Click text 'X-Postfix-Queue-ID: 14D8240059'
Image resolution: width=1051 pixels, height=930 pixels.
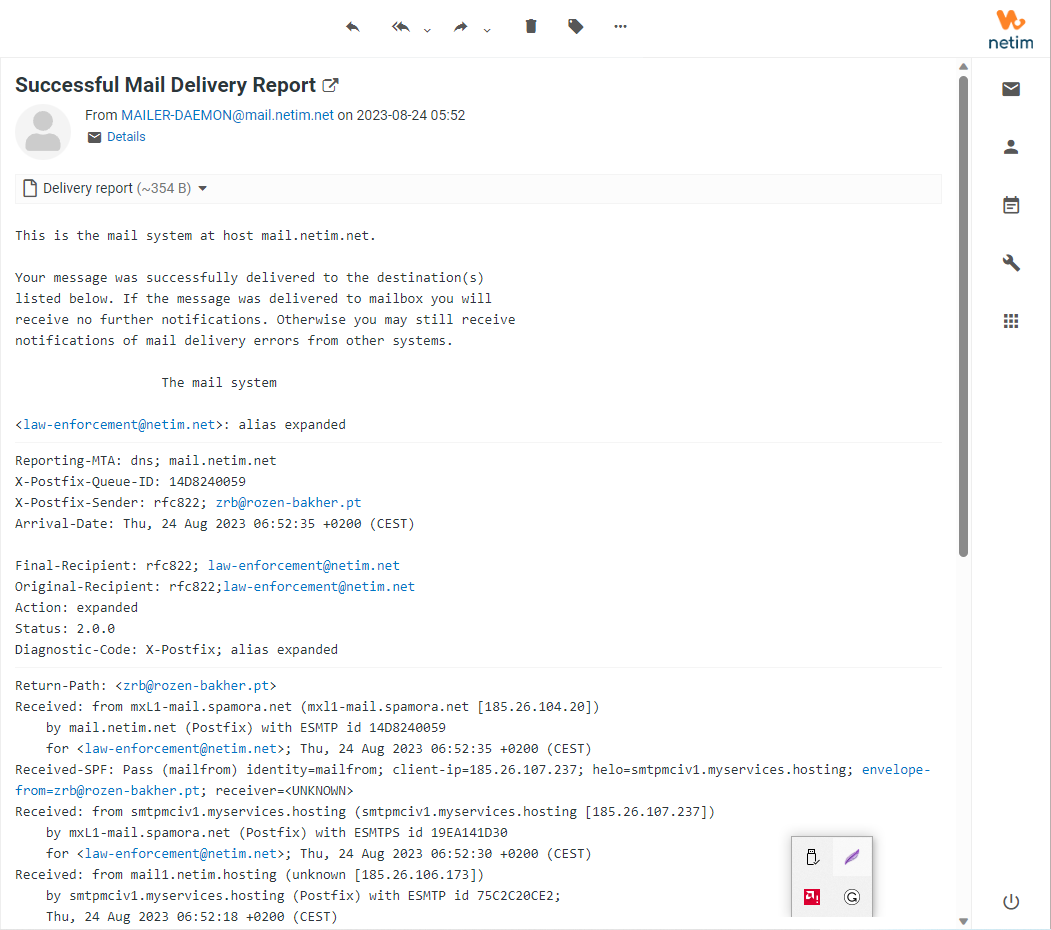(131, 481)
